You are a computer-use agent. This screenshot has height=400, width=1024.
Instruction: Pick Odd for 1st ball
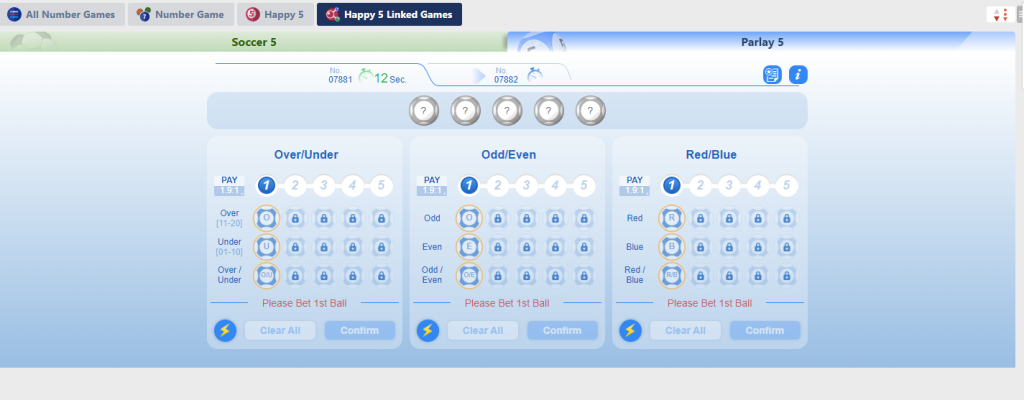[x=469, y=218]
